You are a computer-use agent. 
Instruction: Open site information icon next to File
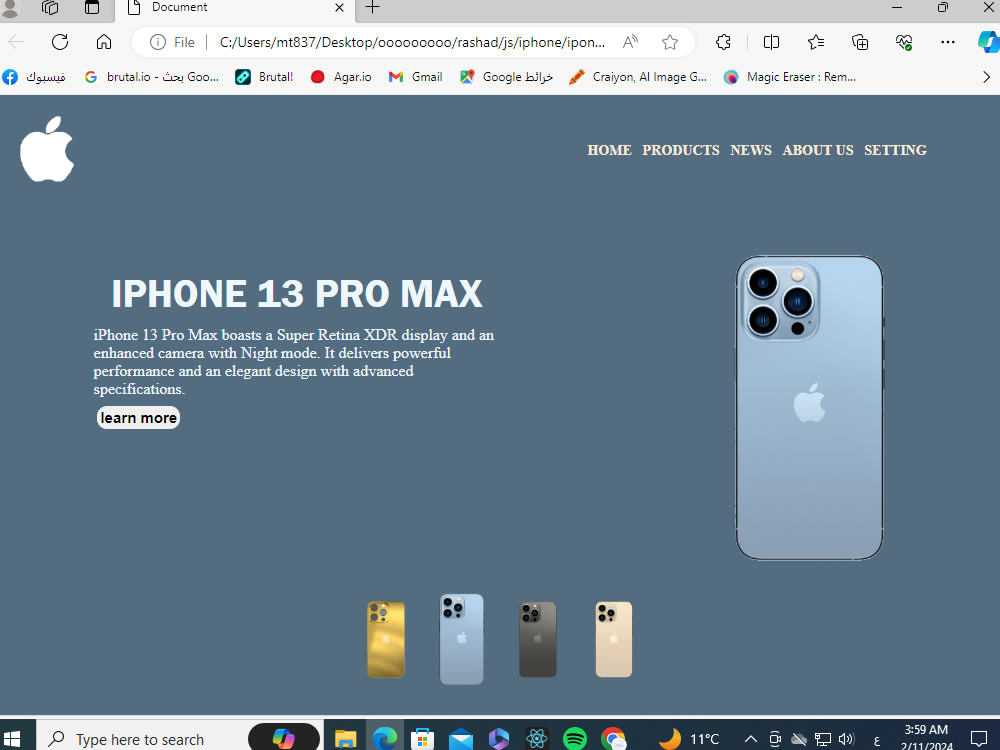[x=158, y=42]
